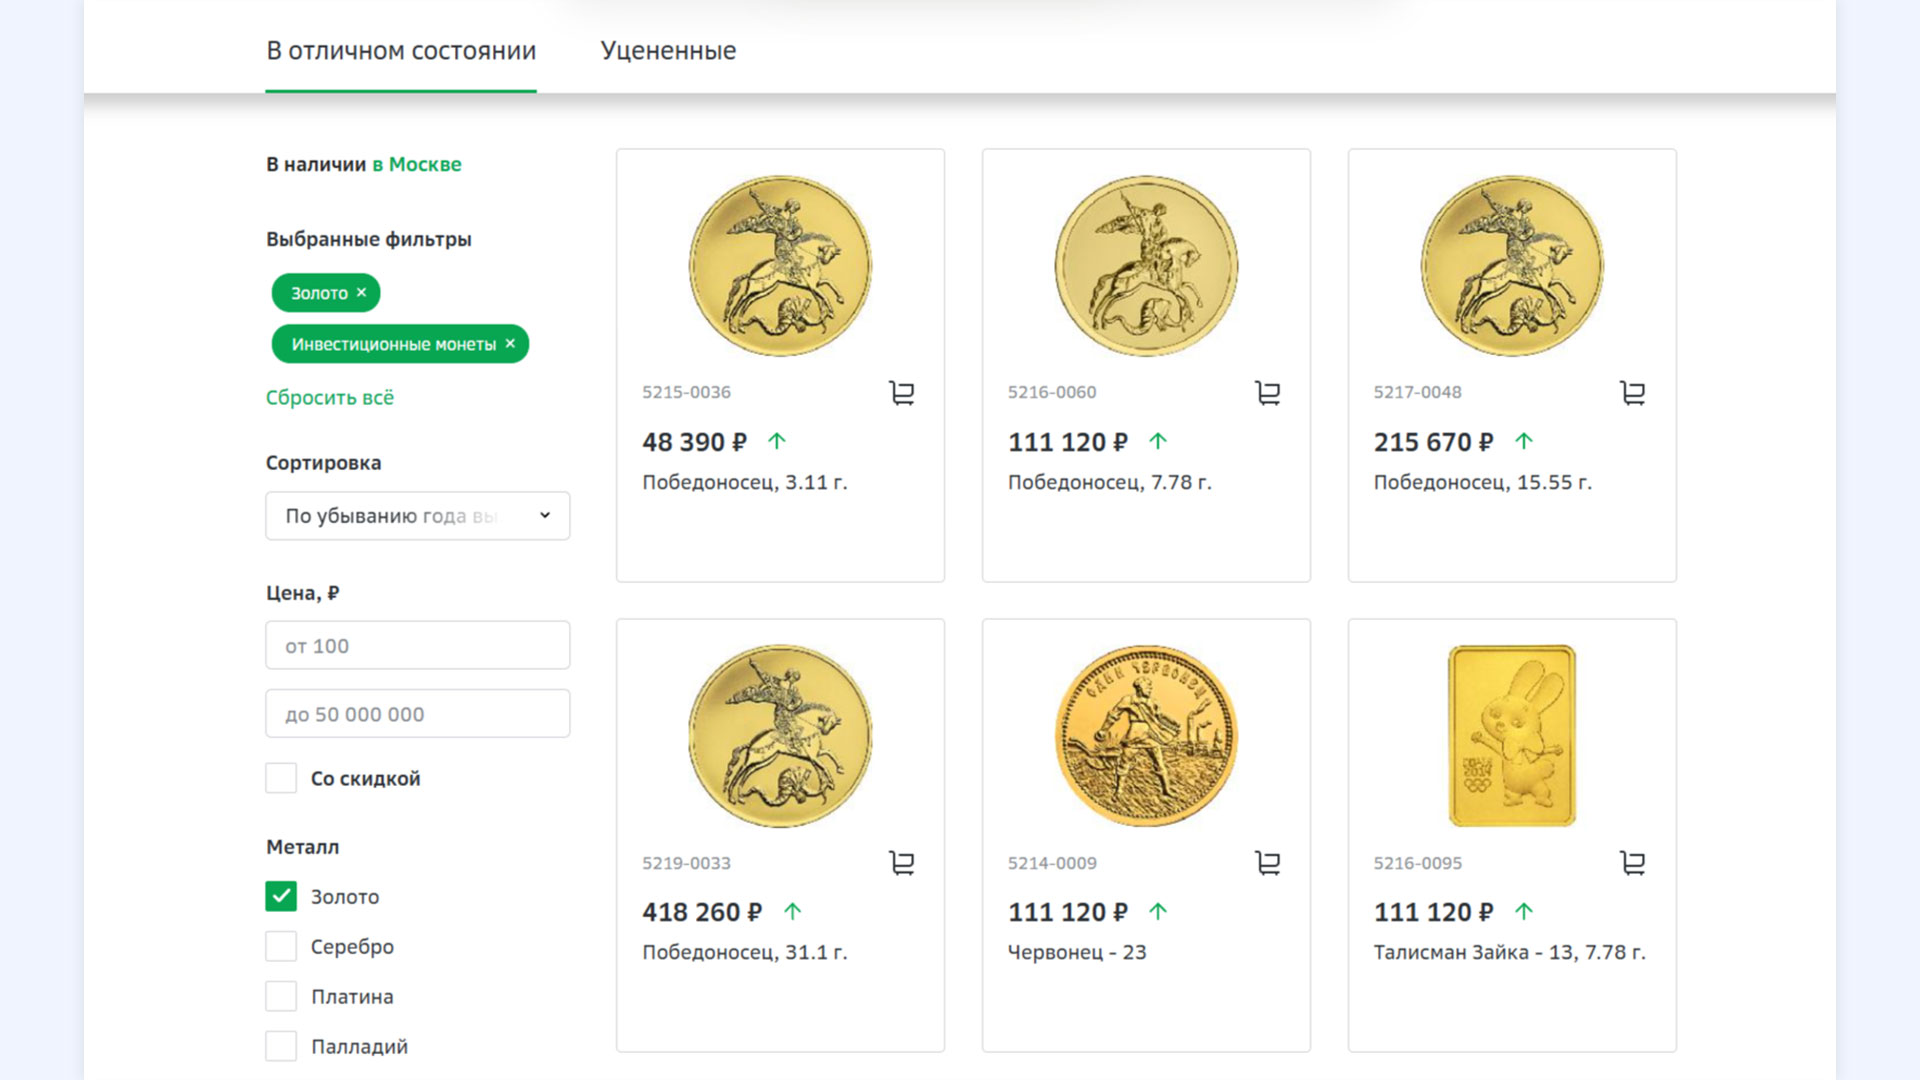
Task: Add the Талисман Зайка coin to cart
Action: click(x=1632, y=863)
